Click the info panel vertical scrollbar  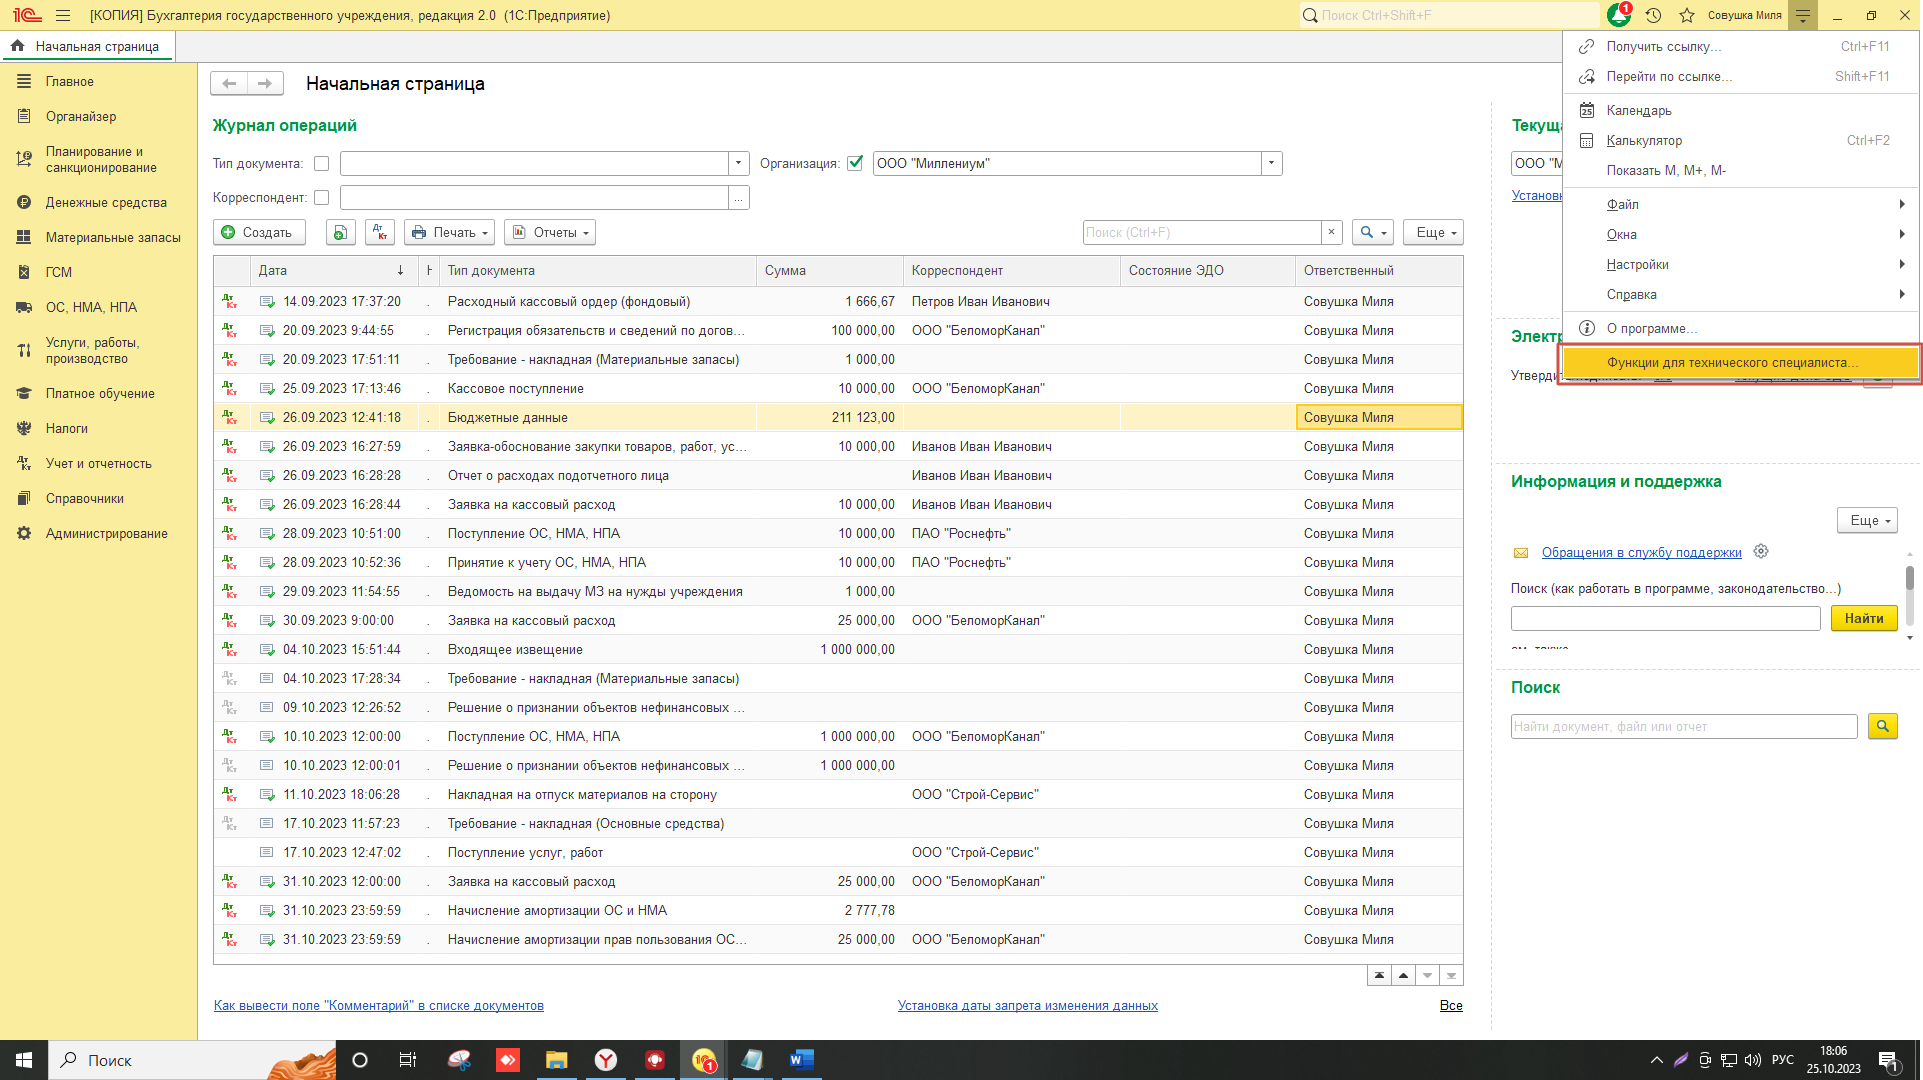(x=1909, y=578)
